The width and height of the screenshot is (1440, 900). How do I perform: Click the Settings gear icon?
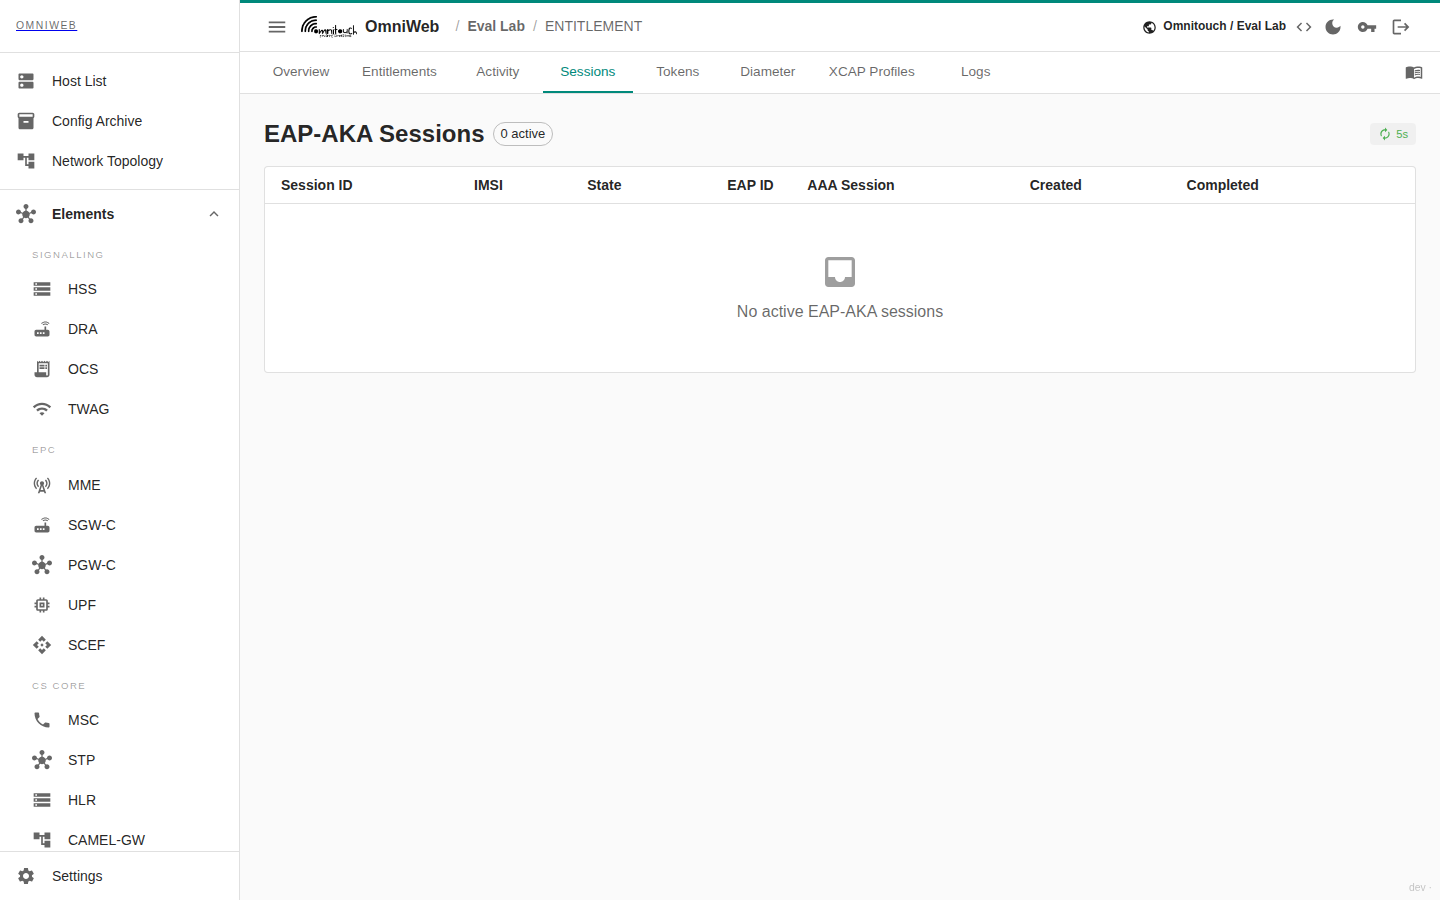click(x=26, y=876)
